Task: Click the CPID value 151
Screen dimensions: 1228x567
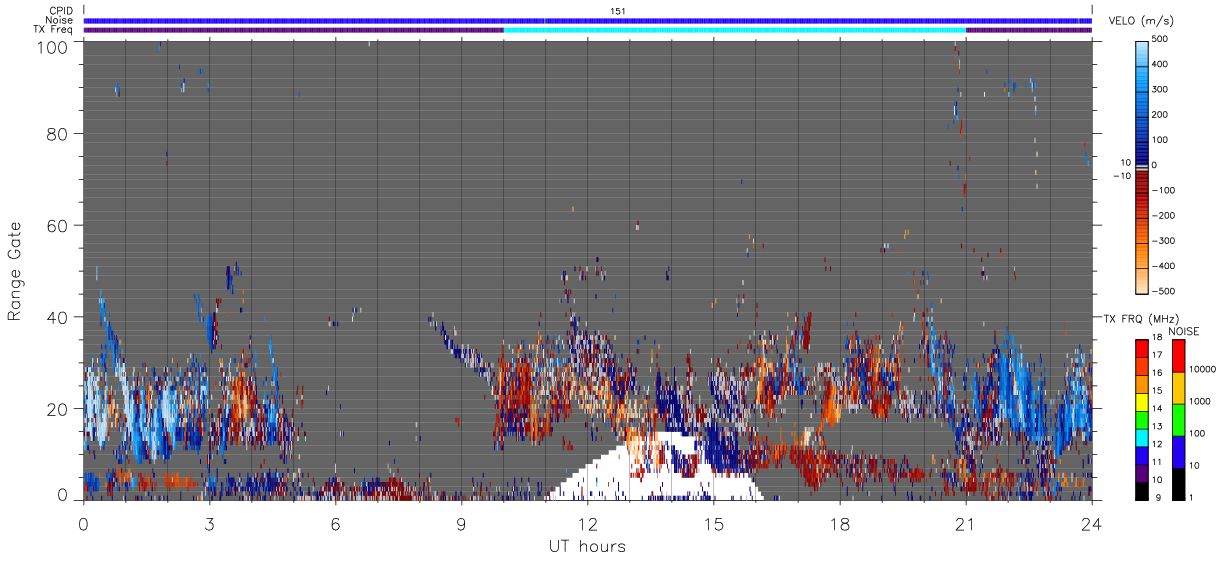Action: pyautogui.click(x=618, y=11)
